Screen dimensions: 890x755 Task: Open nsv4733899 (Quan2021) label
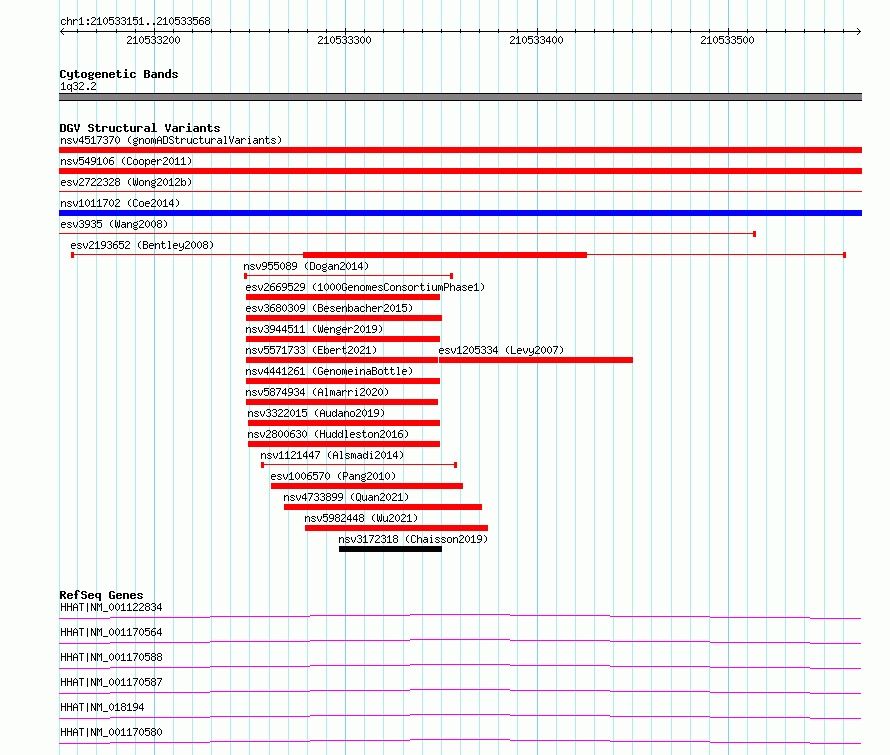346,497
